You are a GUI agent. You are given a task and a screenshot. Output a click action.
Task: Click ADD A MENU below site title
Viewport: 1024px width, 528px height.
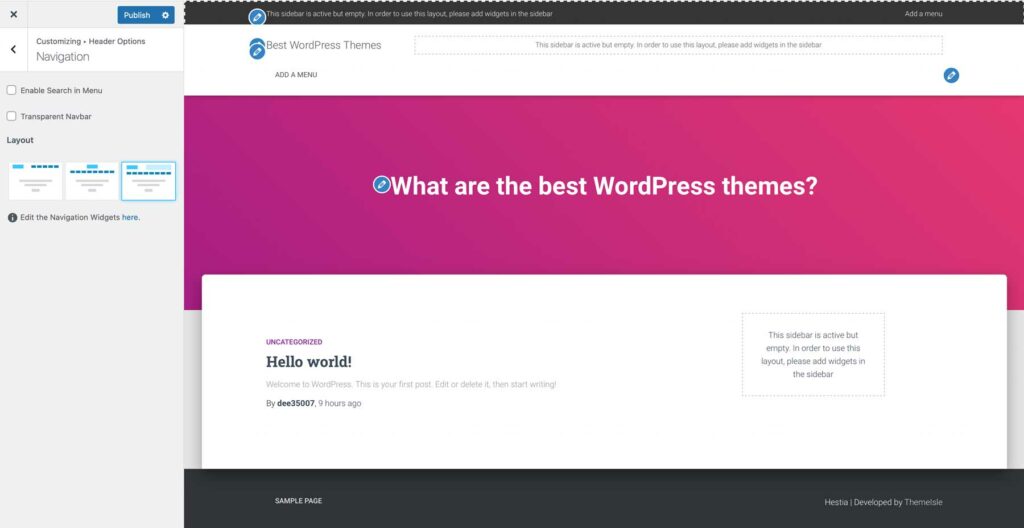coord(296,75)
